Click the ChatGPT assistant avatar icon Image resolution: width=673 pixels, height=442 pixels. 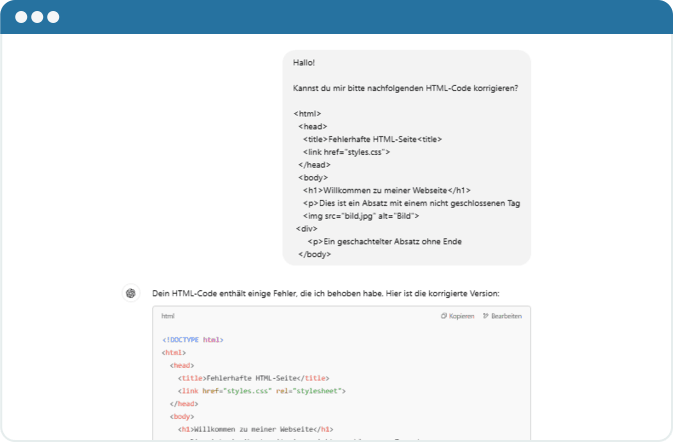(131, 293)
